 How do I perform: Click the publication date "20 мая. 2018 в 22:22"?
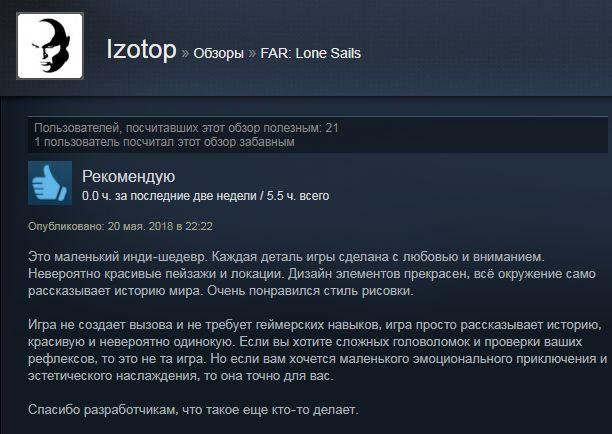[x=160, y=227]
